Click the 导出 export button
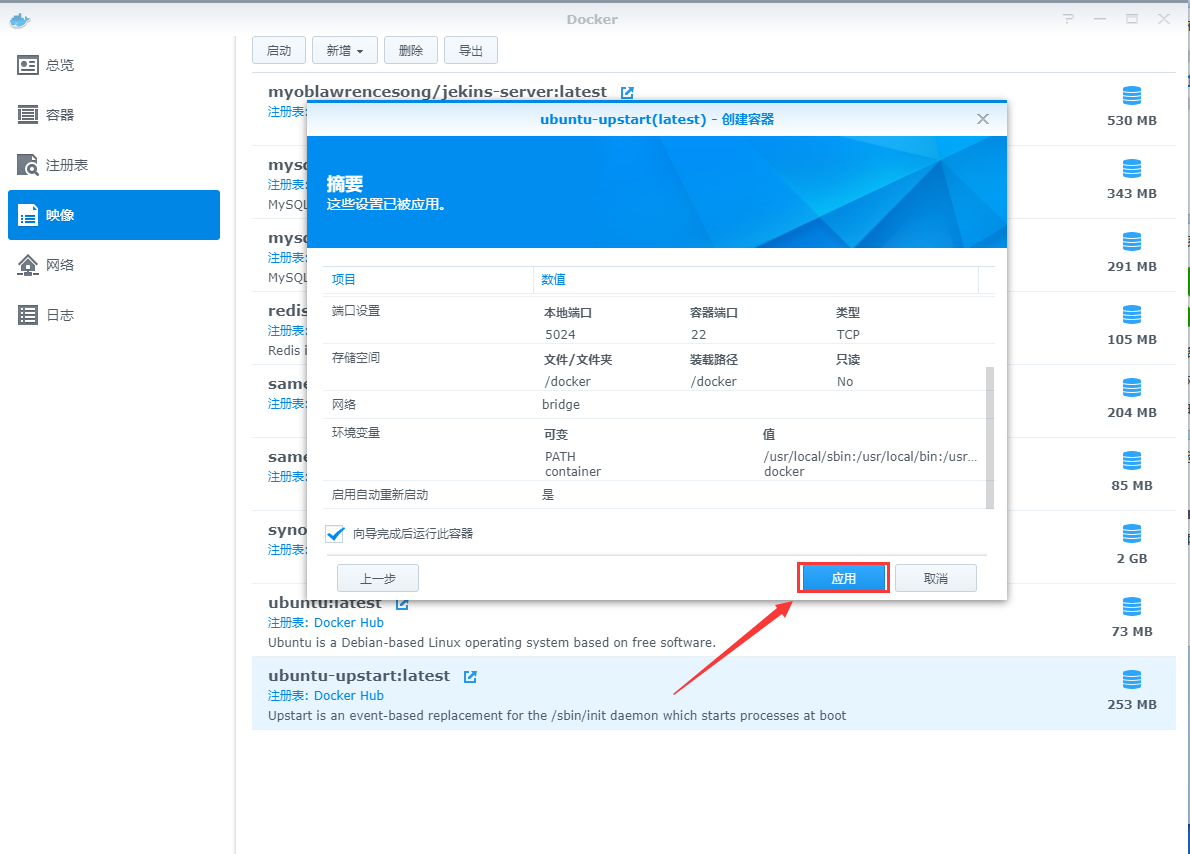 point(470,50)
